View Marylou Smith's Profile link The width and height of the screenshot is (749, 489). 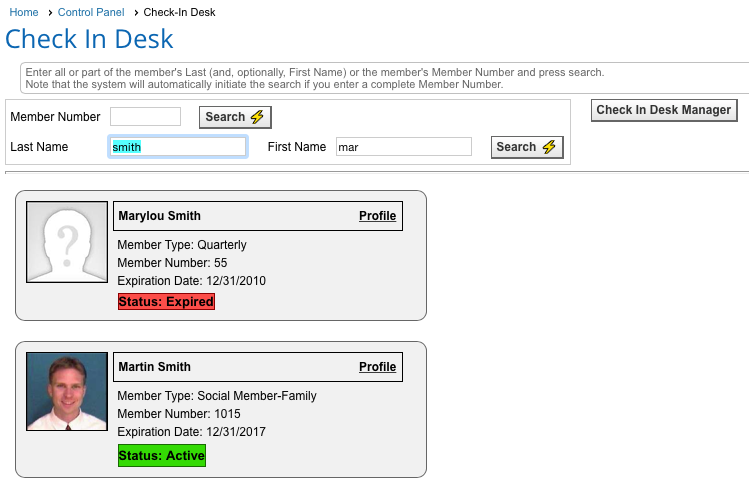pos(377,216)
